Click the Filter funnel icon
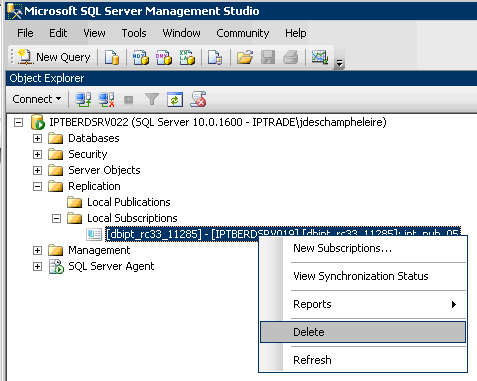Screen dimensions: 477x381 (152, 99)
